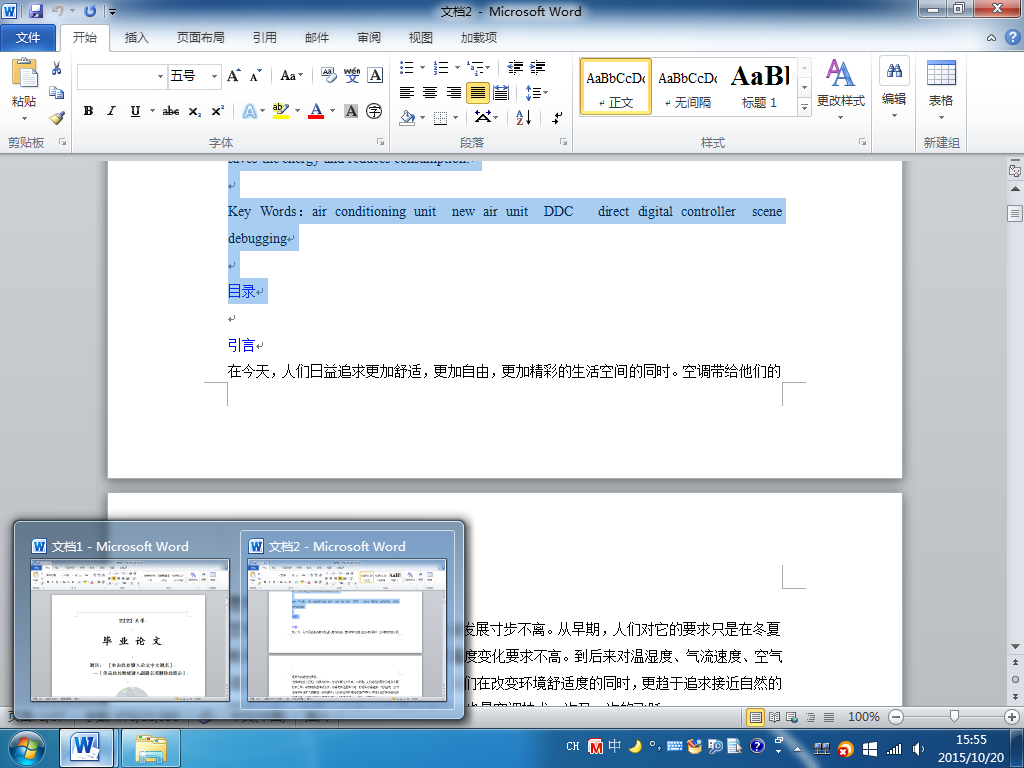Toggle Bold formatting
This screenshot has height=768, width=1024.
88,111
